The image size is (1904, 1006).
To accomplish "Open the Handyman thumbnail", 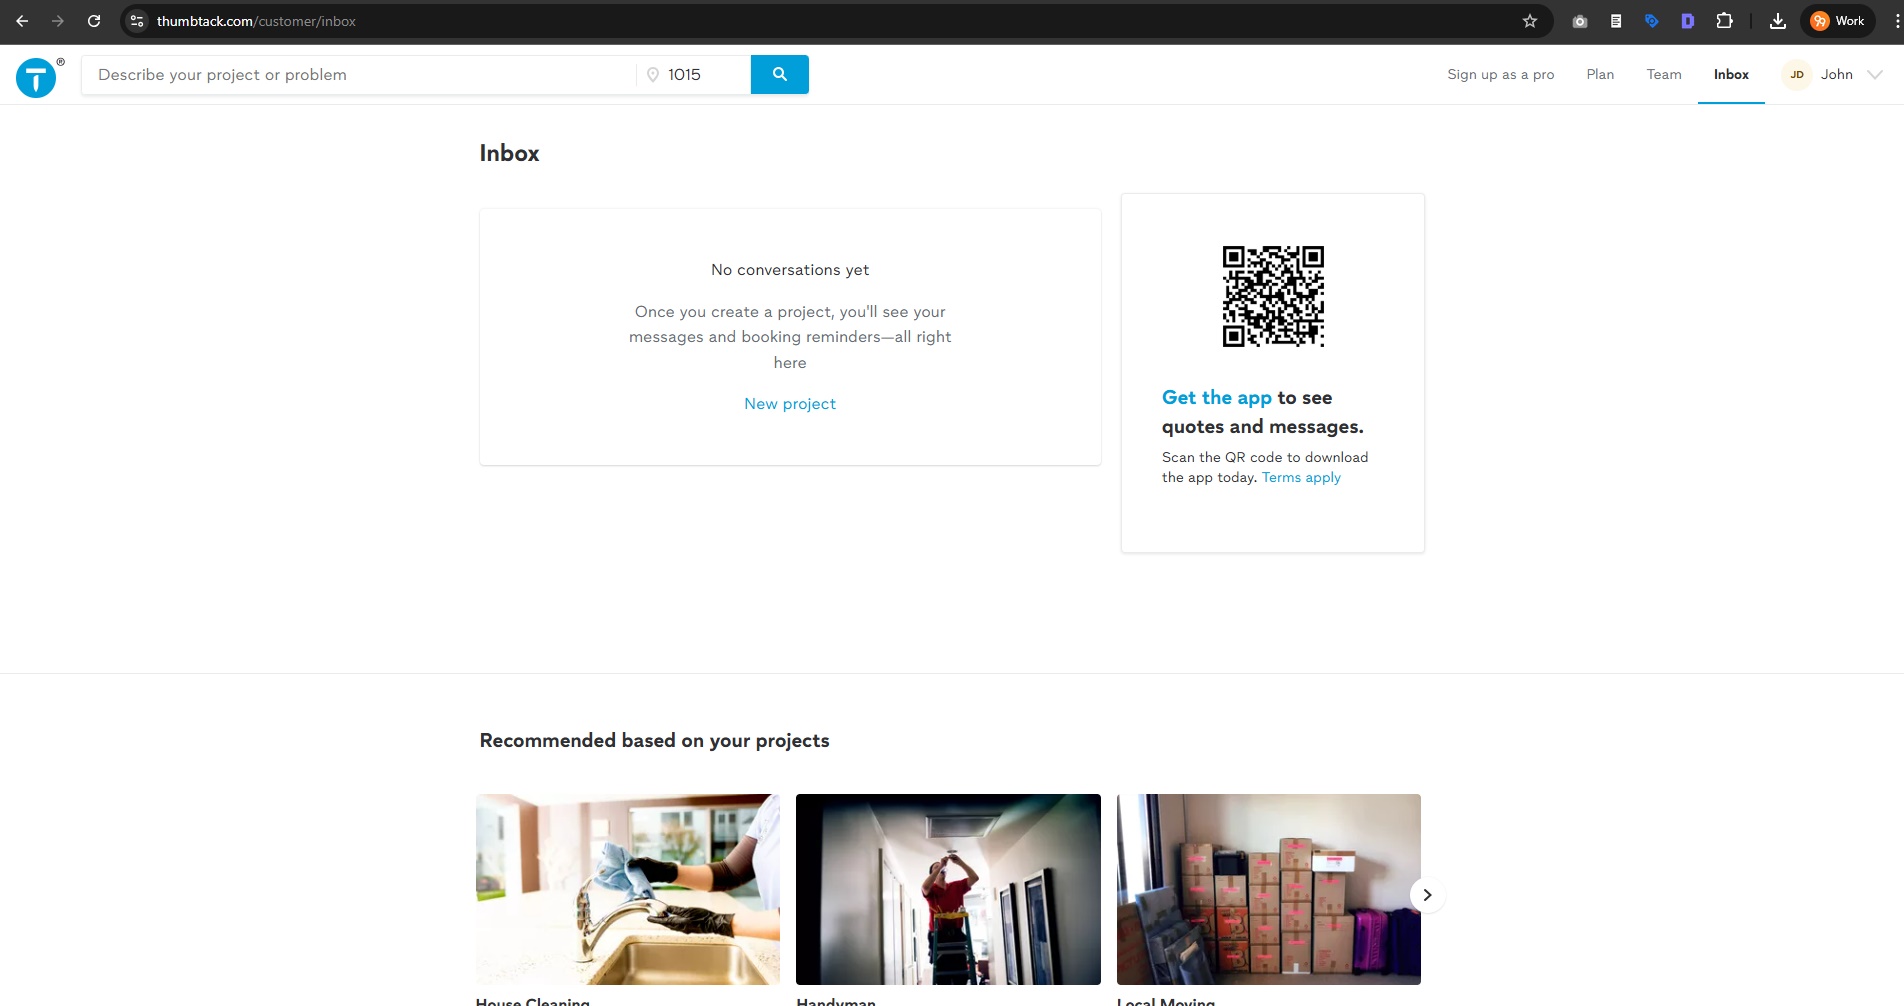I will 948,889.
